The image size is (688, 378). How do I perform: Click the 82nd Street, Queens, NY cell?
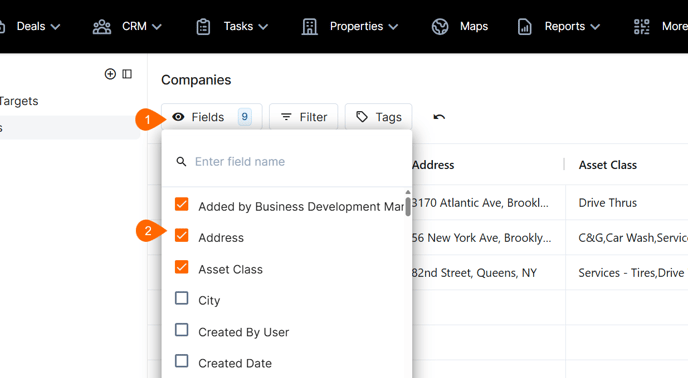click(x=474, y=273)
